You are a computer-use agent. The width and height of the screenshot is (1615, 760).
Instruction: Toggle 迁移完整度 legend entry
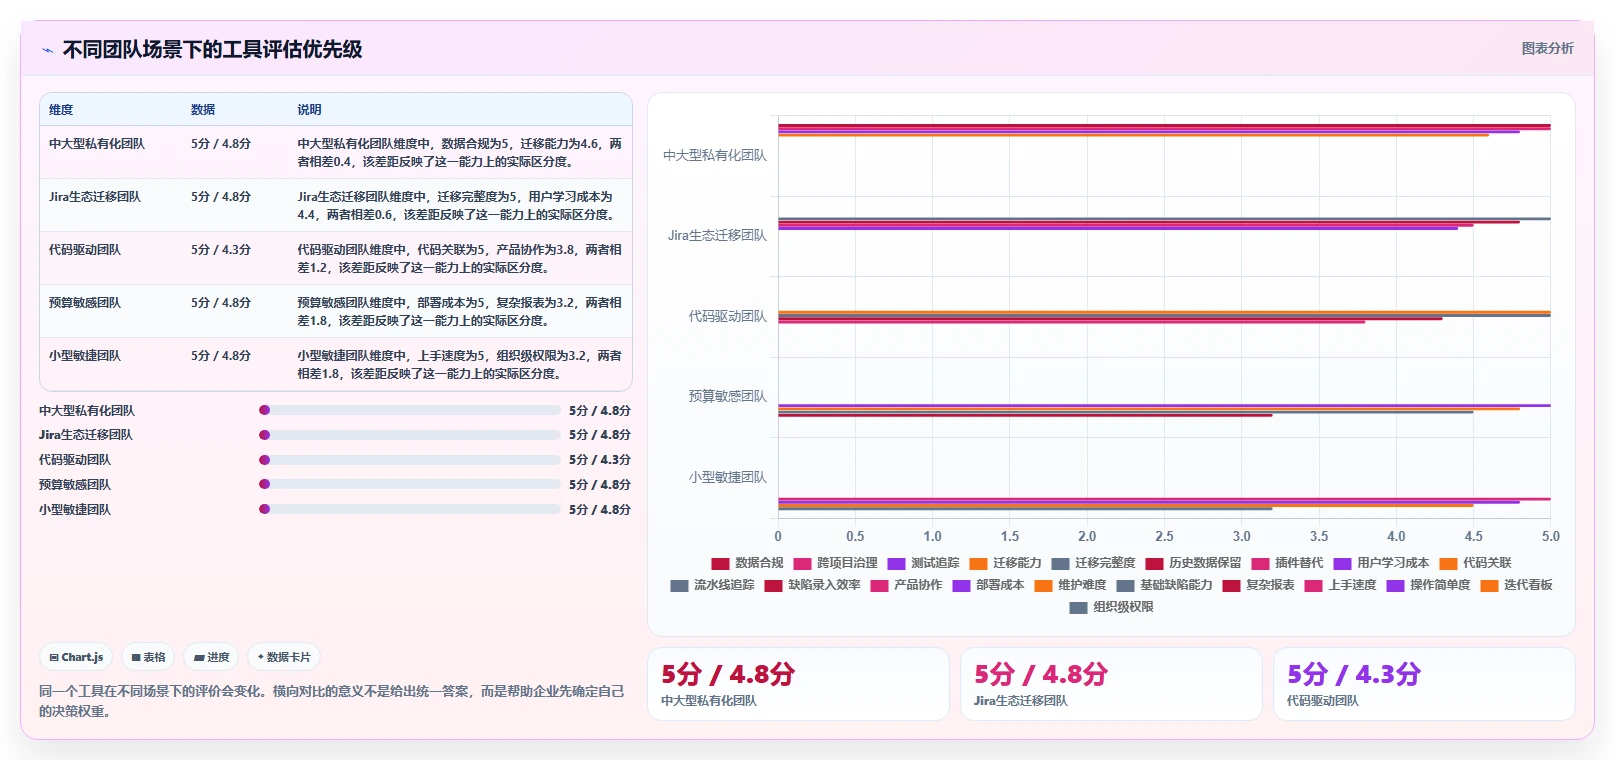[x=1093, y=563]
